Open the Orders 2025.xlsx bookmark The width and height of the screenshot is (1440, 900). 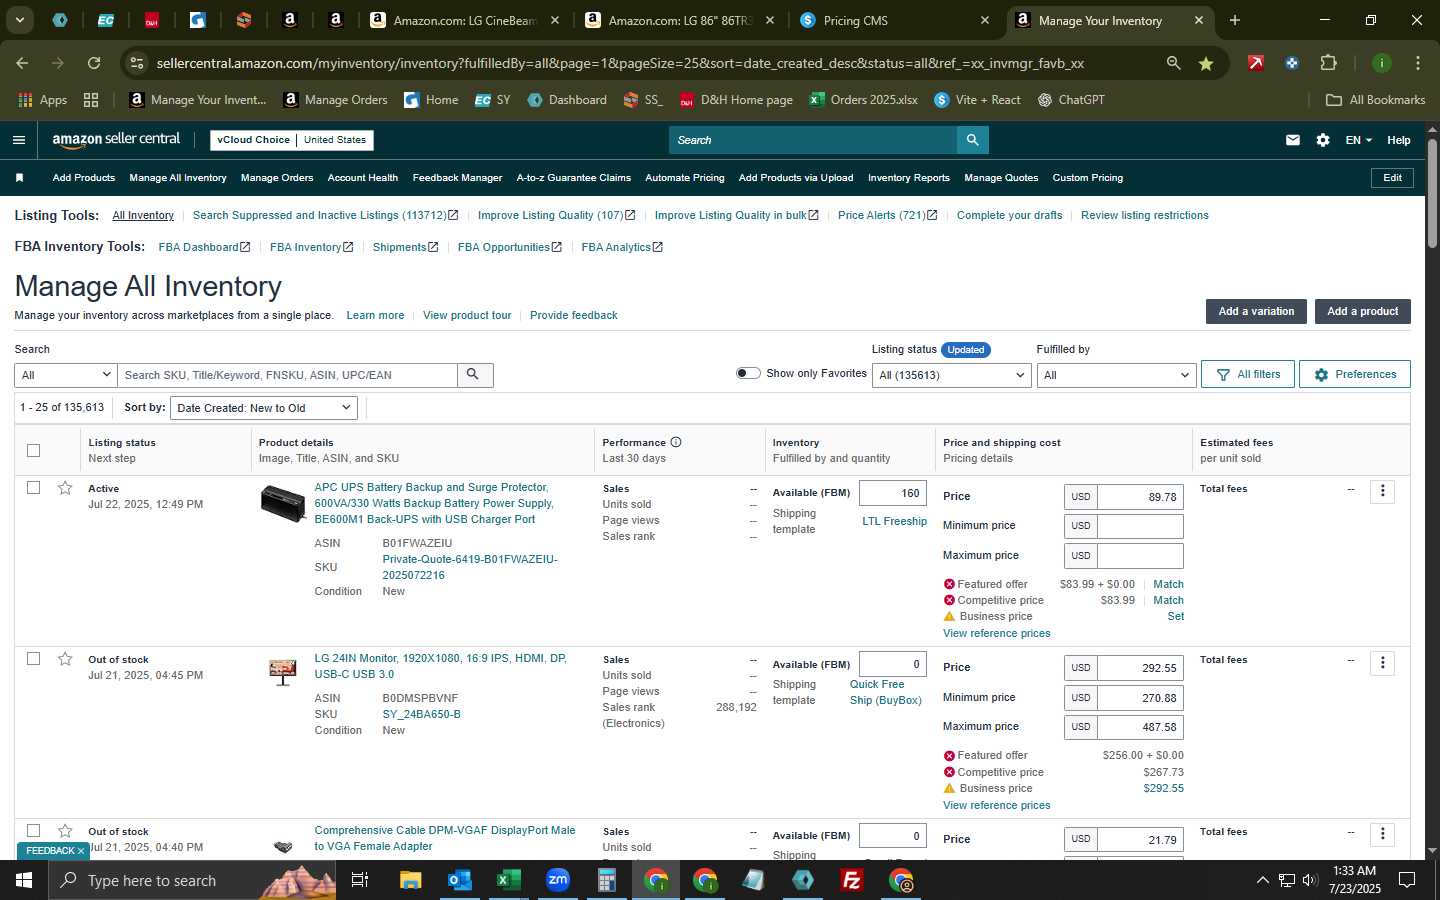(863, 100)
